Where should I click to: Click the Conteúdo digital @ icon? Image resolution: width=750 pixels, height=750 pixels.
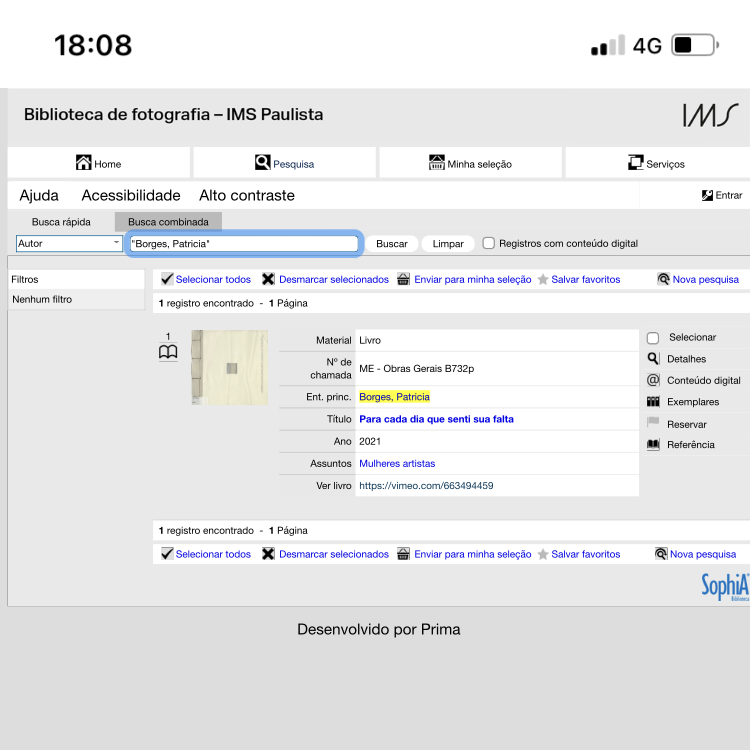pyautogui.click(x=653, y=380)
